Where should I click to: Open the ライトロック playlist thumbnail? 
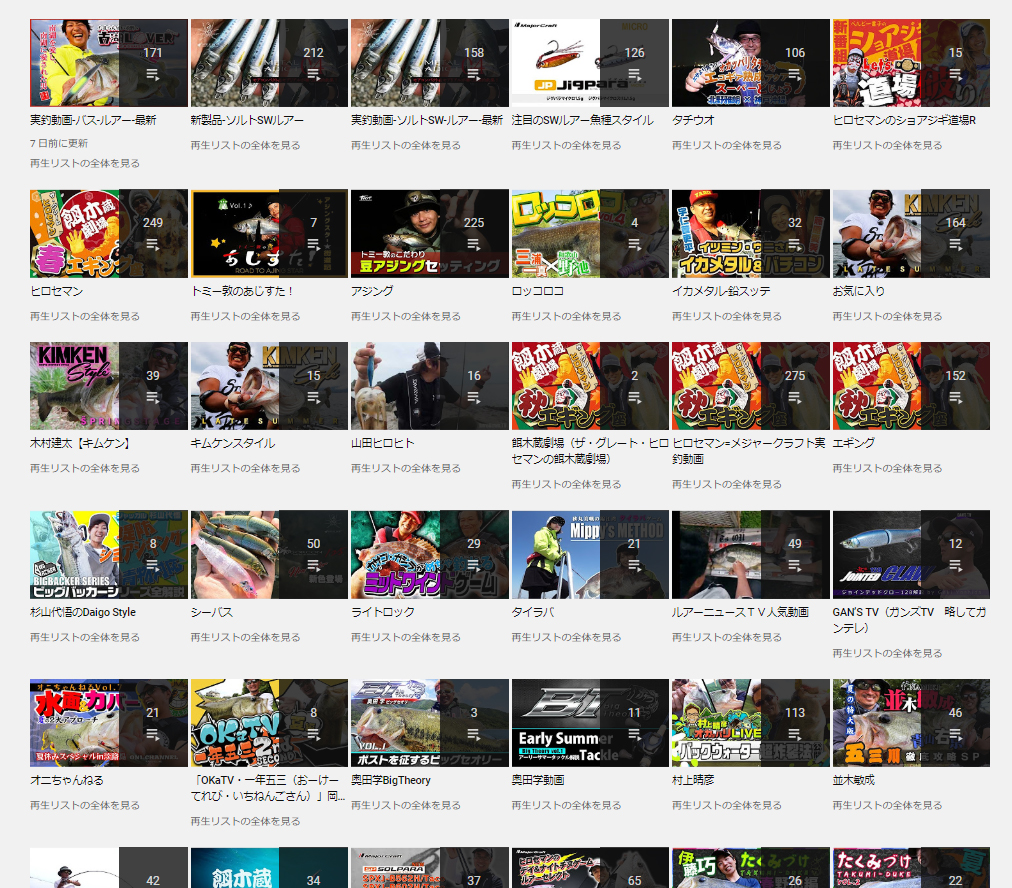[x=395, y=555]
